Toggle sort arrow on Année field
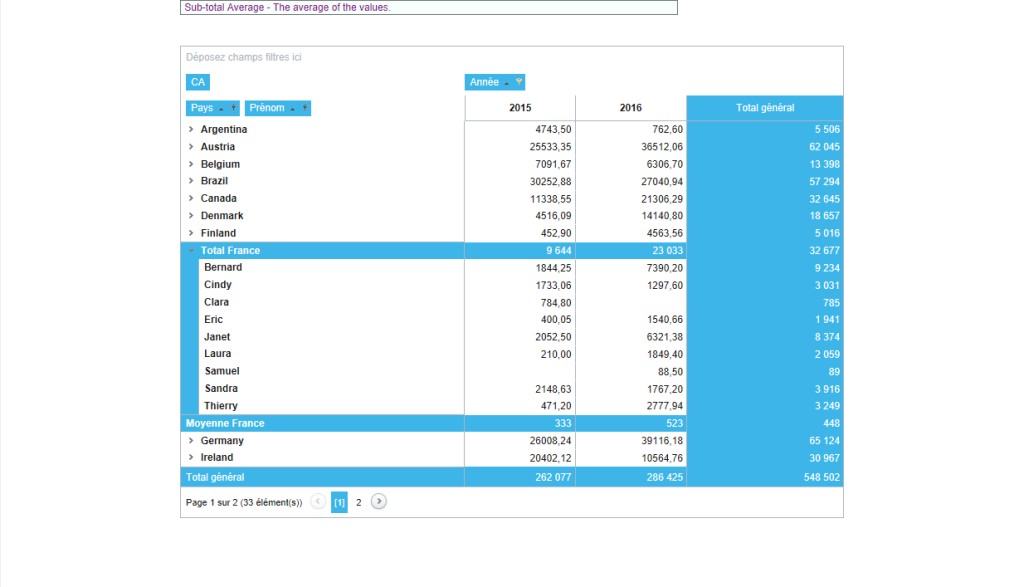This screenshot has height=587, width=1024. (x=507, y=83)
